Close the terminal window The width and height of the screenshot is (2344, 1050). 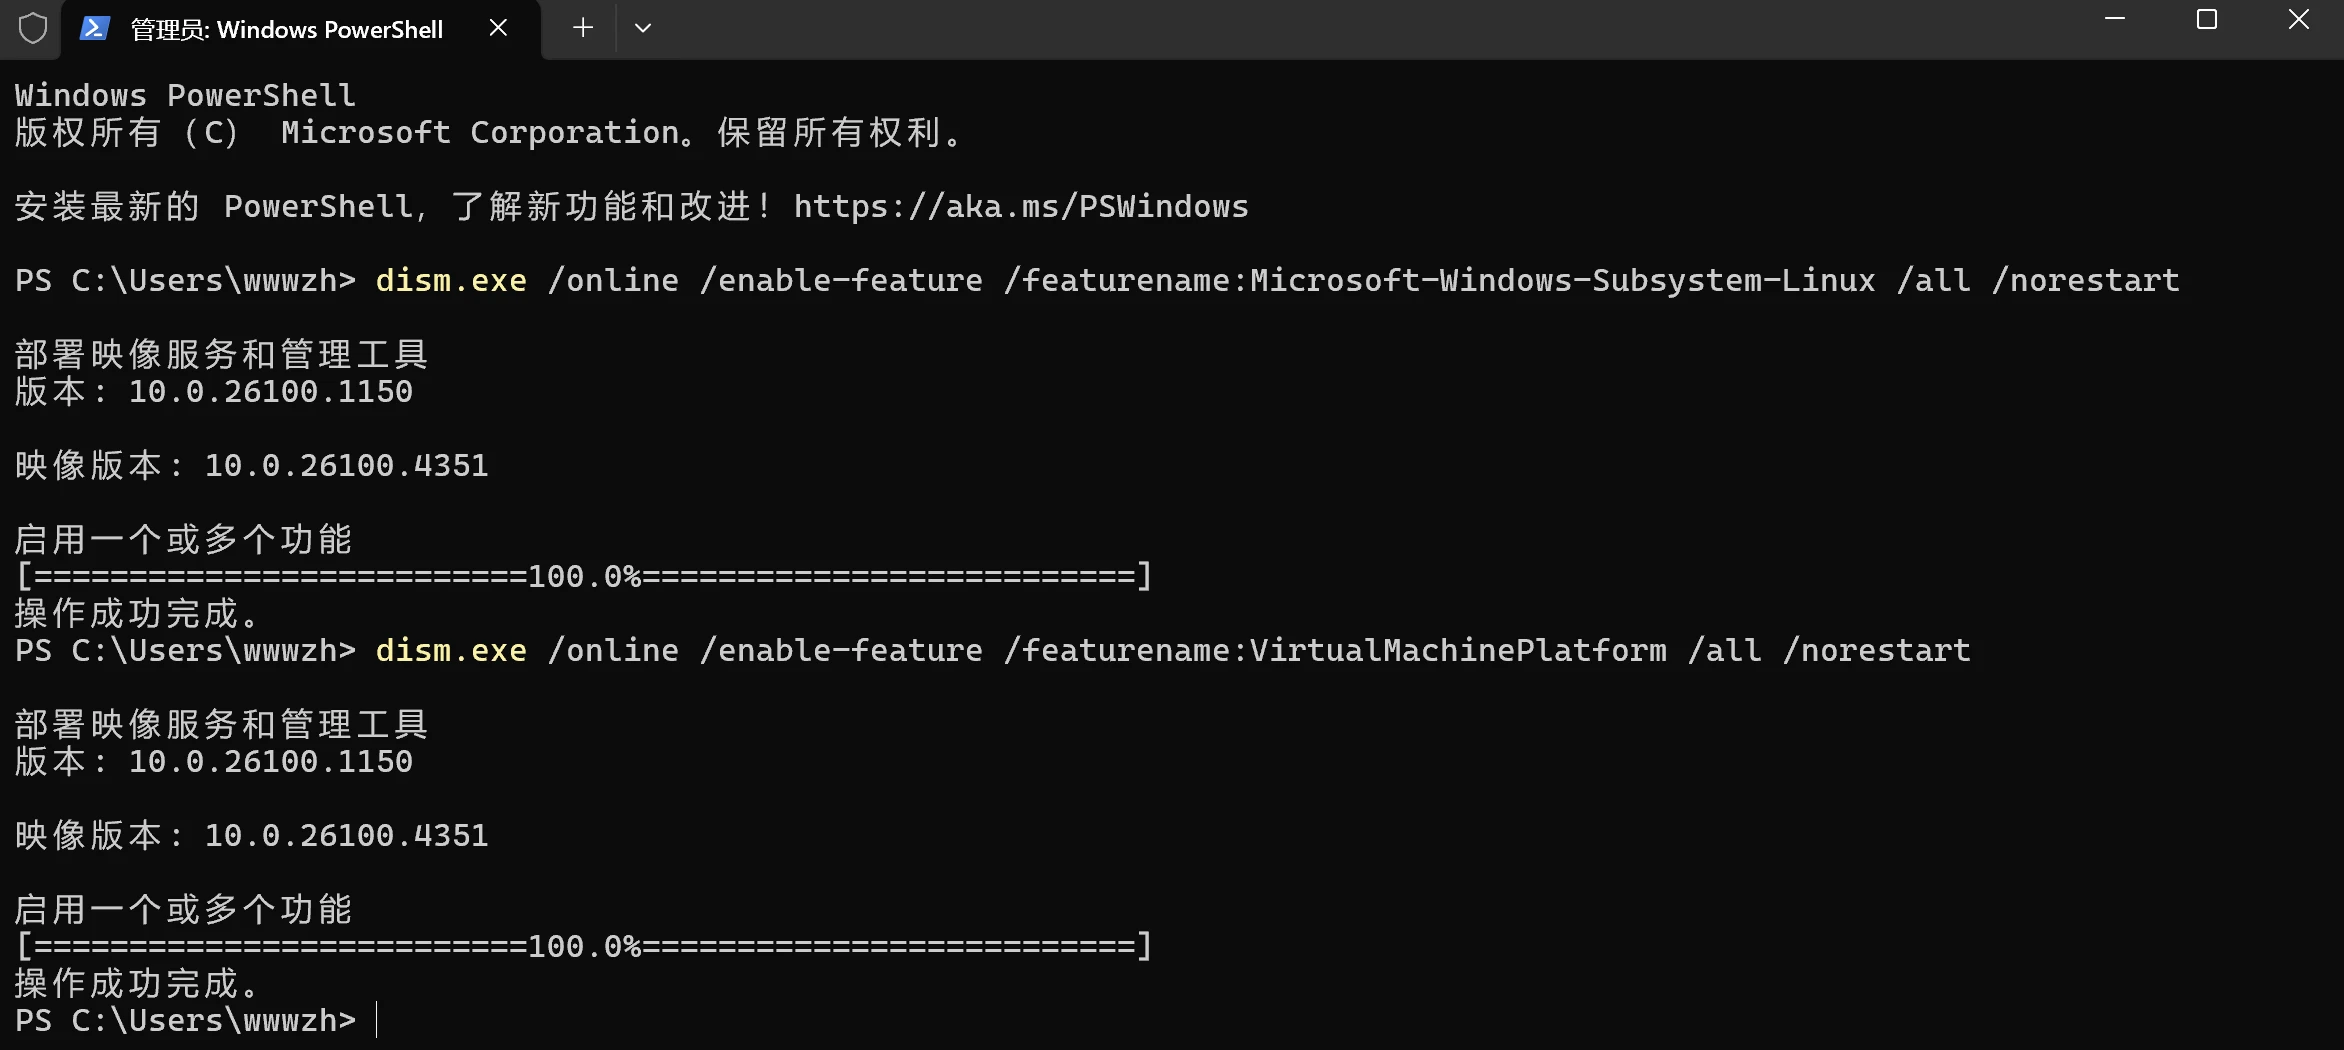2299,19
